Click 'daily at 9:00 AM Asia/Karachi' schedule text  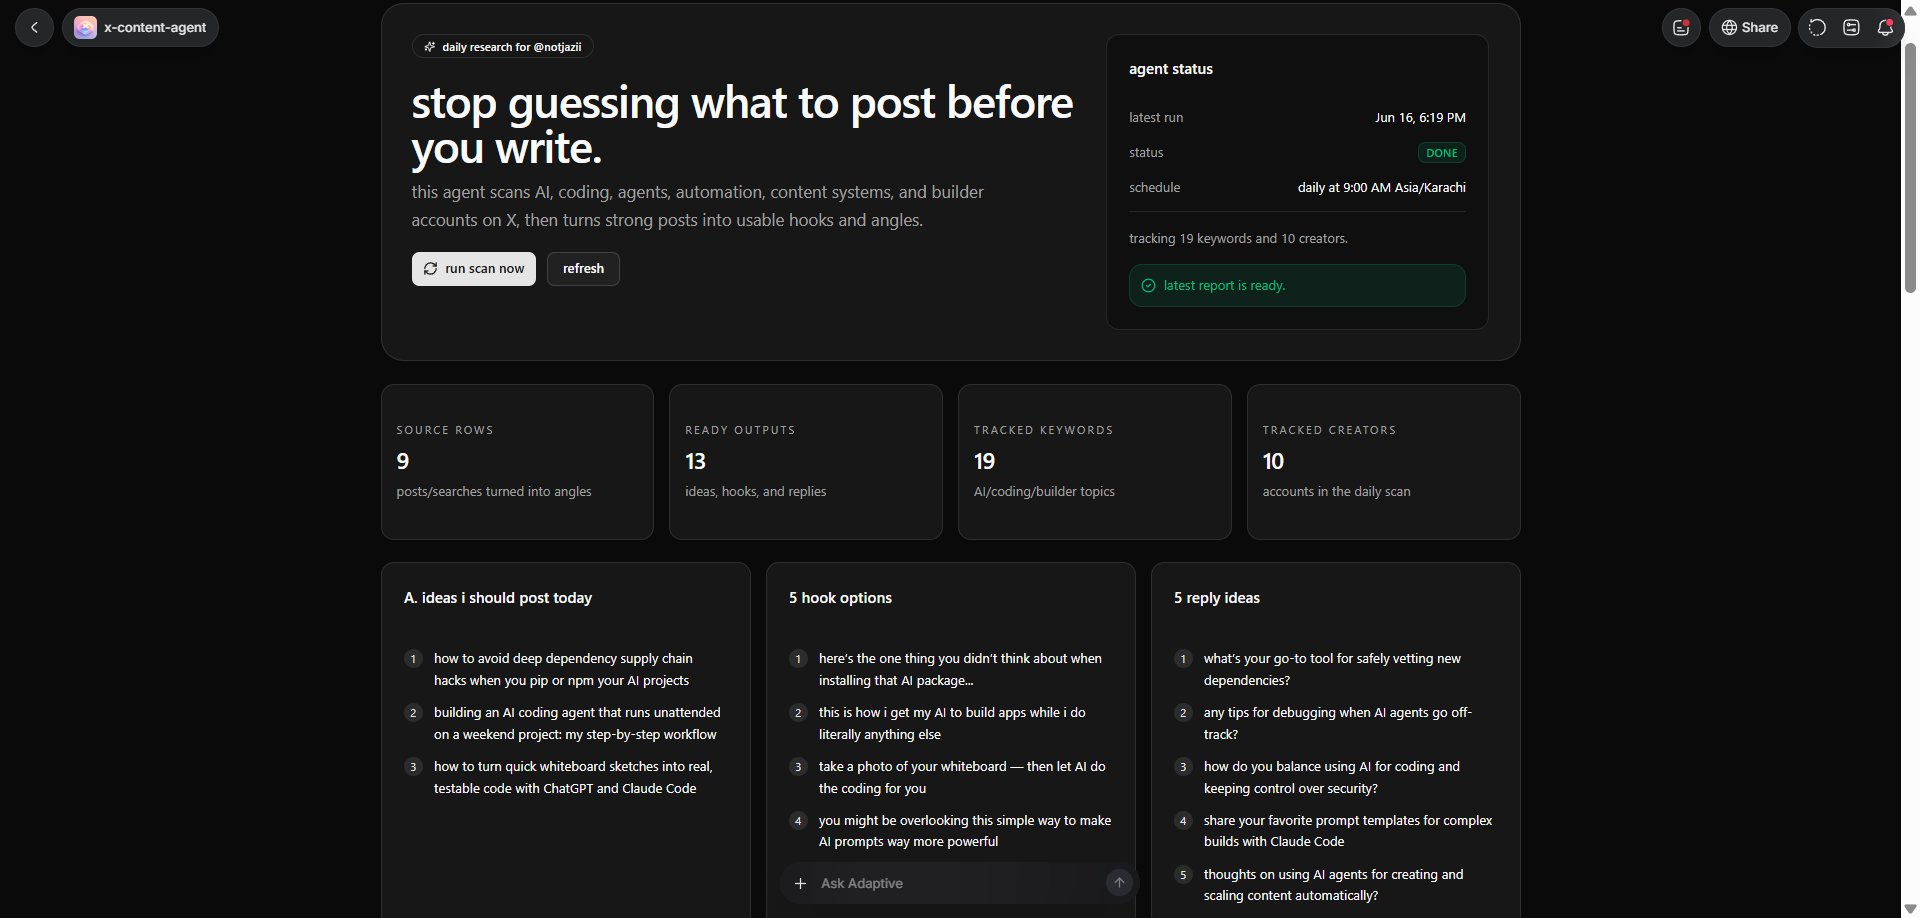tap(1381, 188)
